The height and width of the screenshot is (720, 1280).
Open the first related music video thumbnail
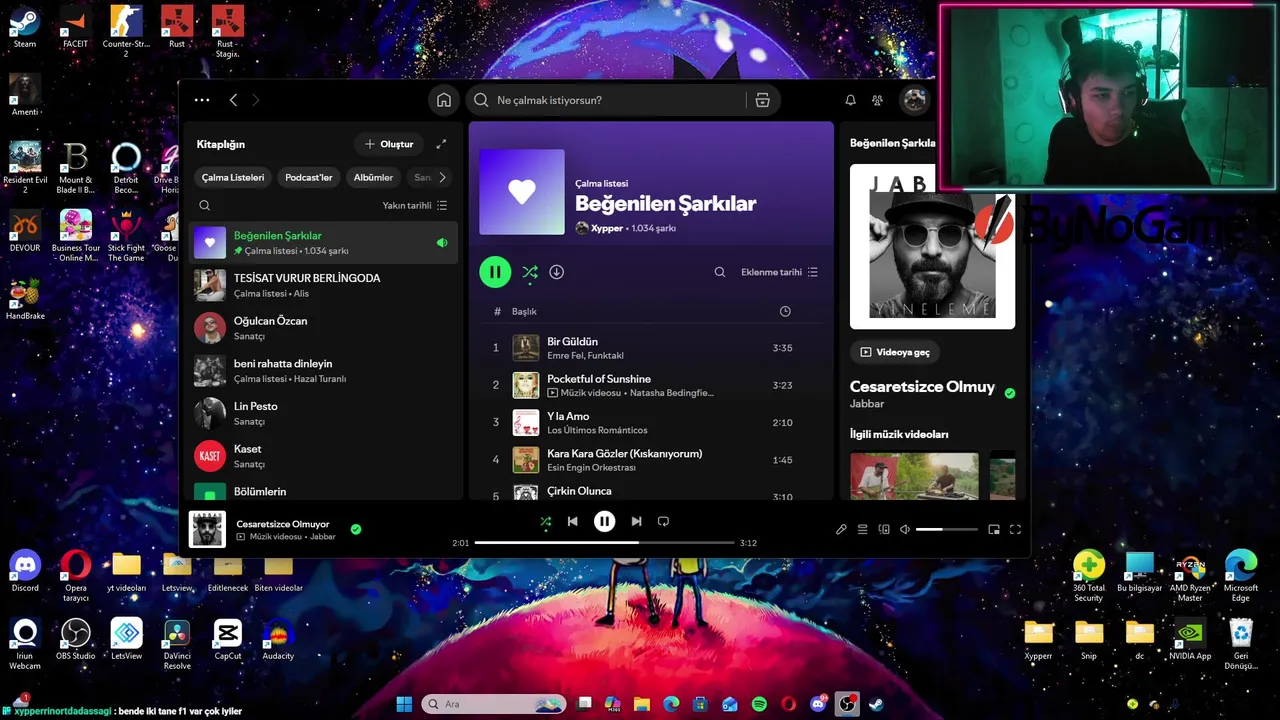914,475
